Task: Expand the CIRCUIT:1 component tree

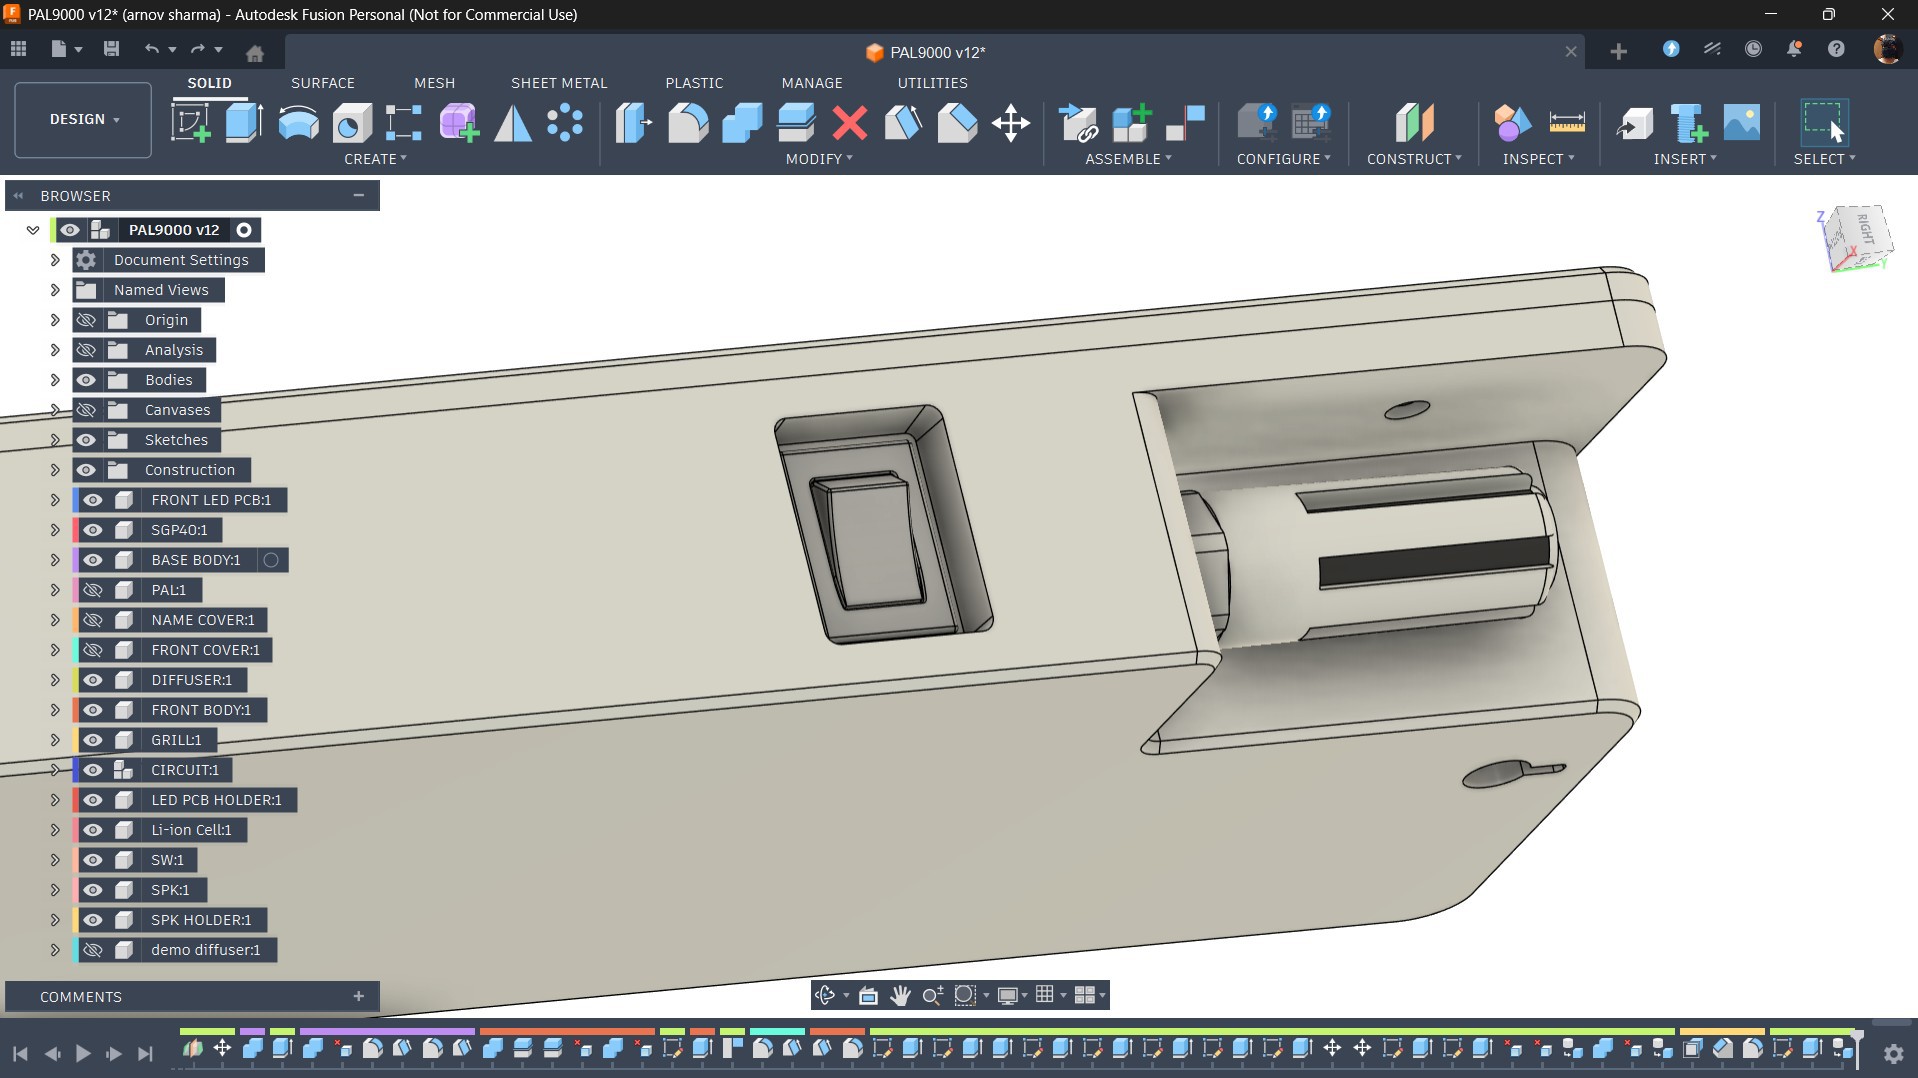Action: (55, 770)
